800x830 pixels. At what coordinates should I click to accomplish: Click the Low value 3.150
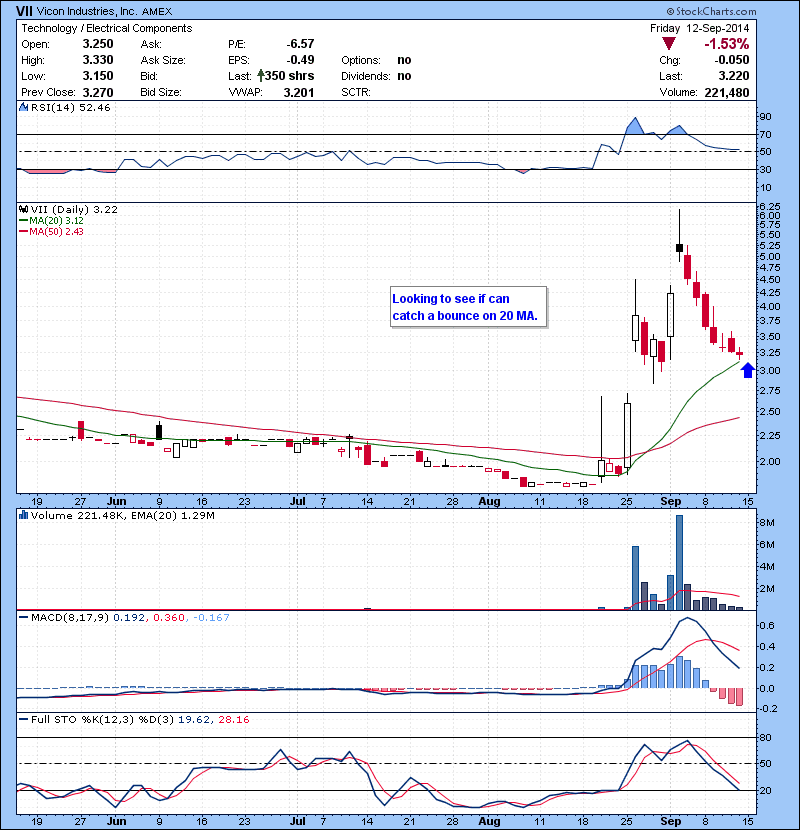tap(98, 76)
